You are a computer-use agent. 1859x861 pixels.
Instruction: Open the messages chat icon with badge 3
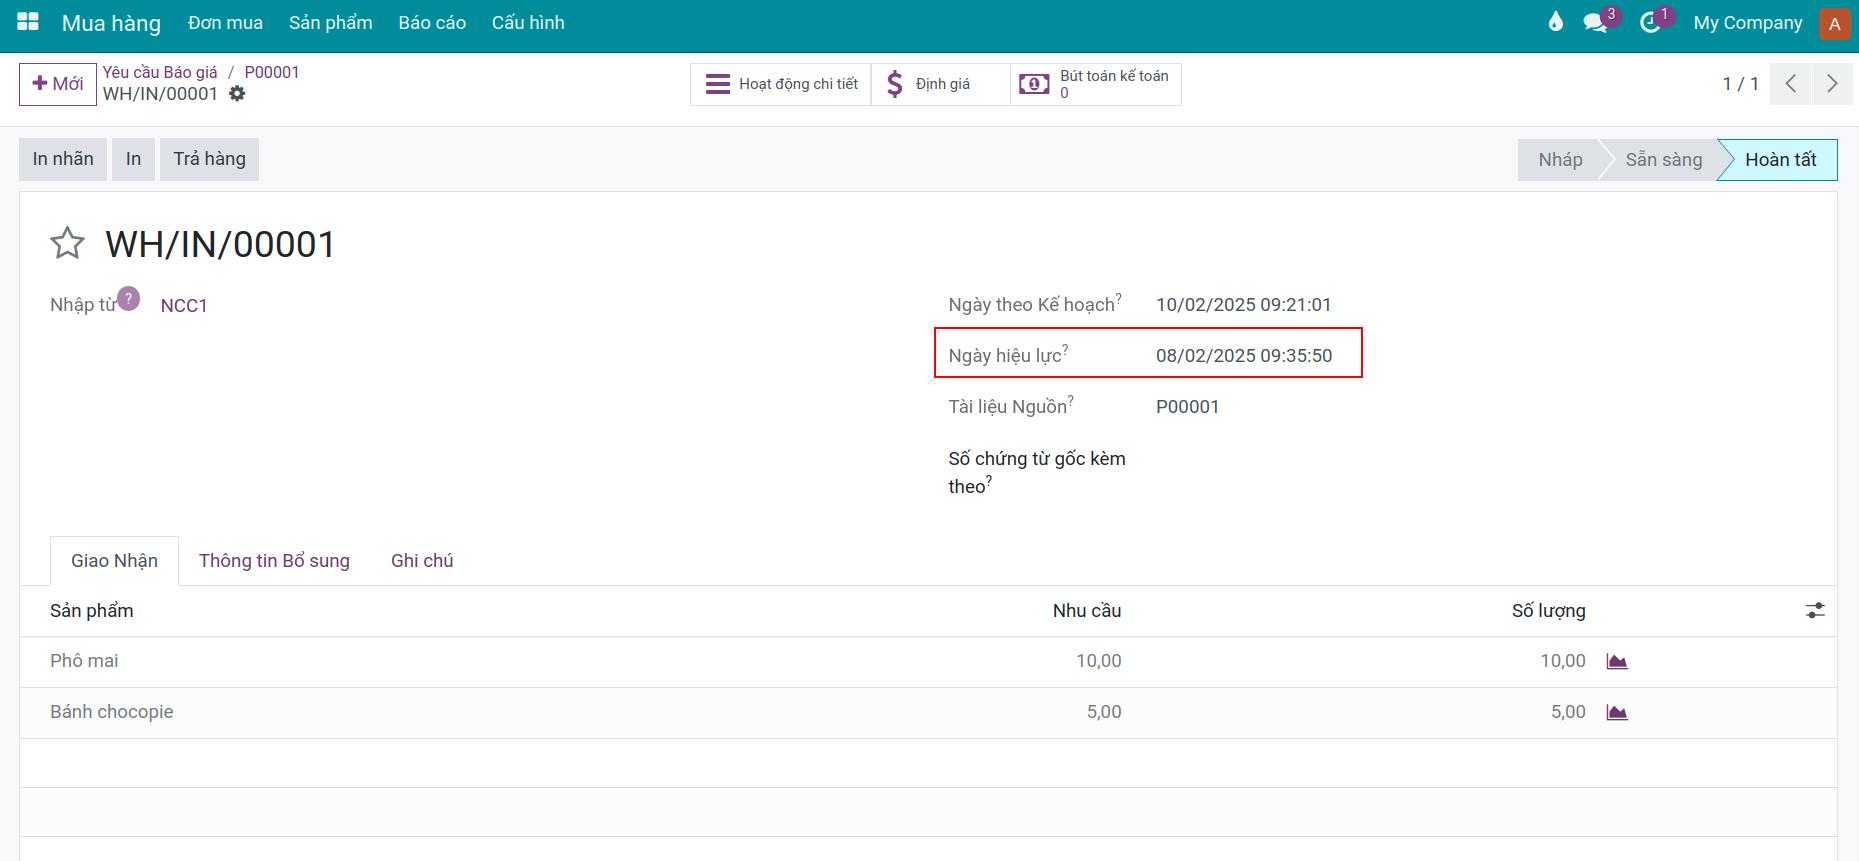pyautogui.click(x=1595, y=22)
